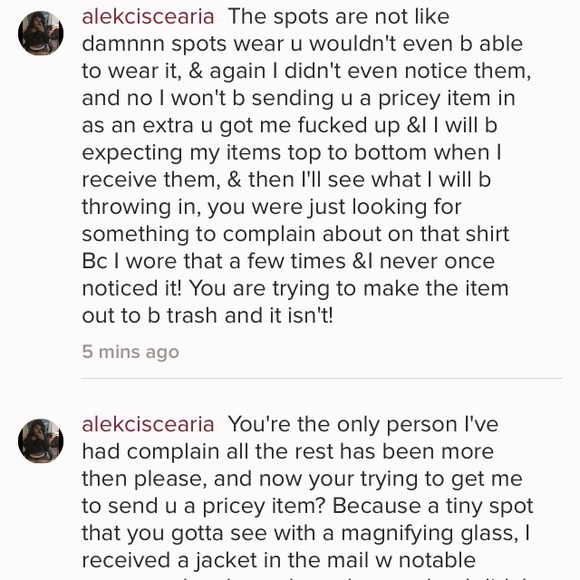Click the line 'expecting my items top to bottom when I'
Image resolution: width=580 pixels, height=580 pixels.
click(292, 153)
